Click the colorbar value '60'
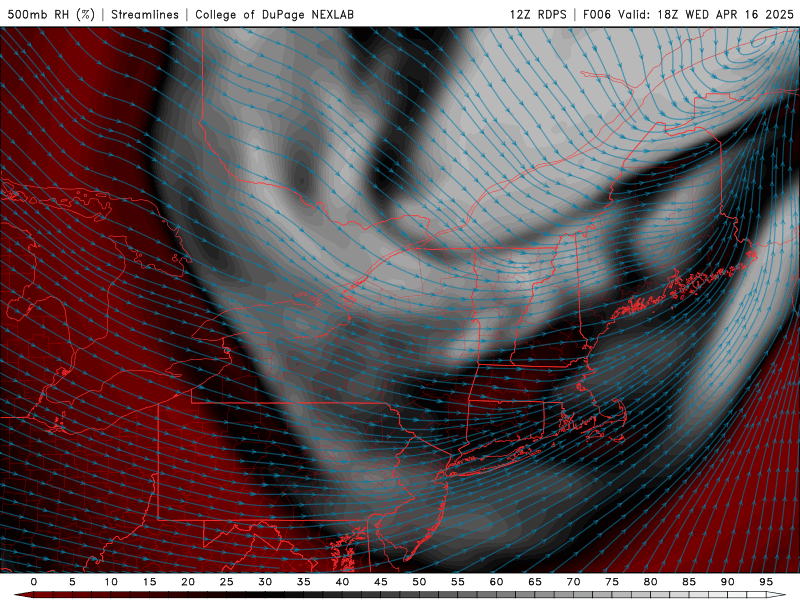 click(x=496, y=582)
